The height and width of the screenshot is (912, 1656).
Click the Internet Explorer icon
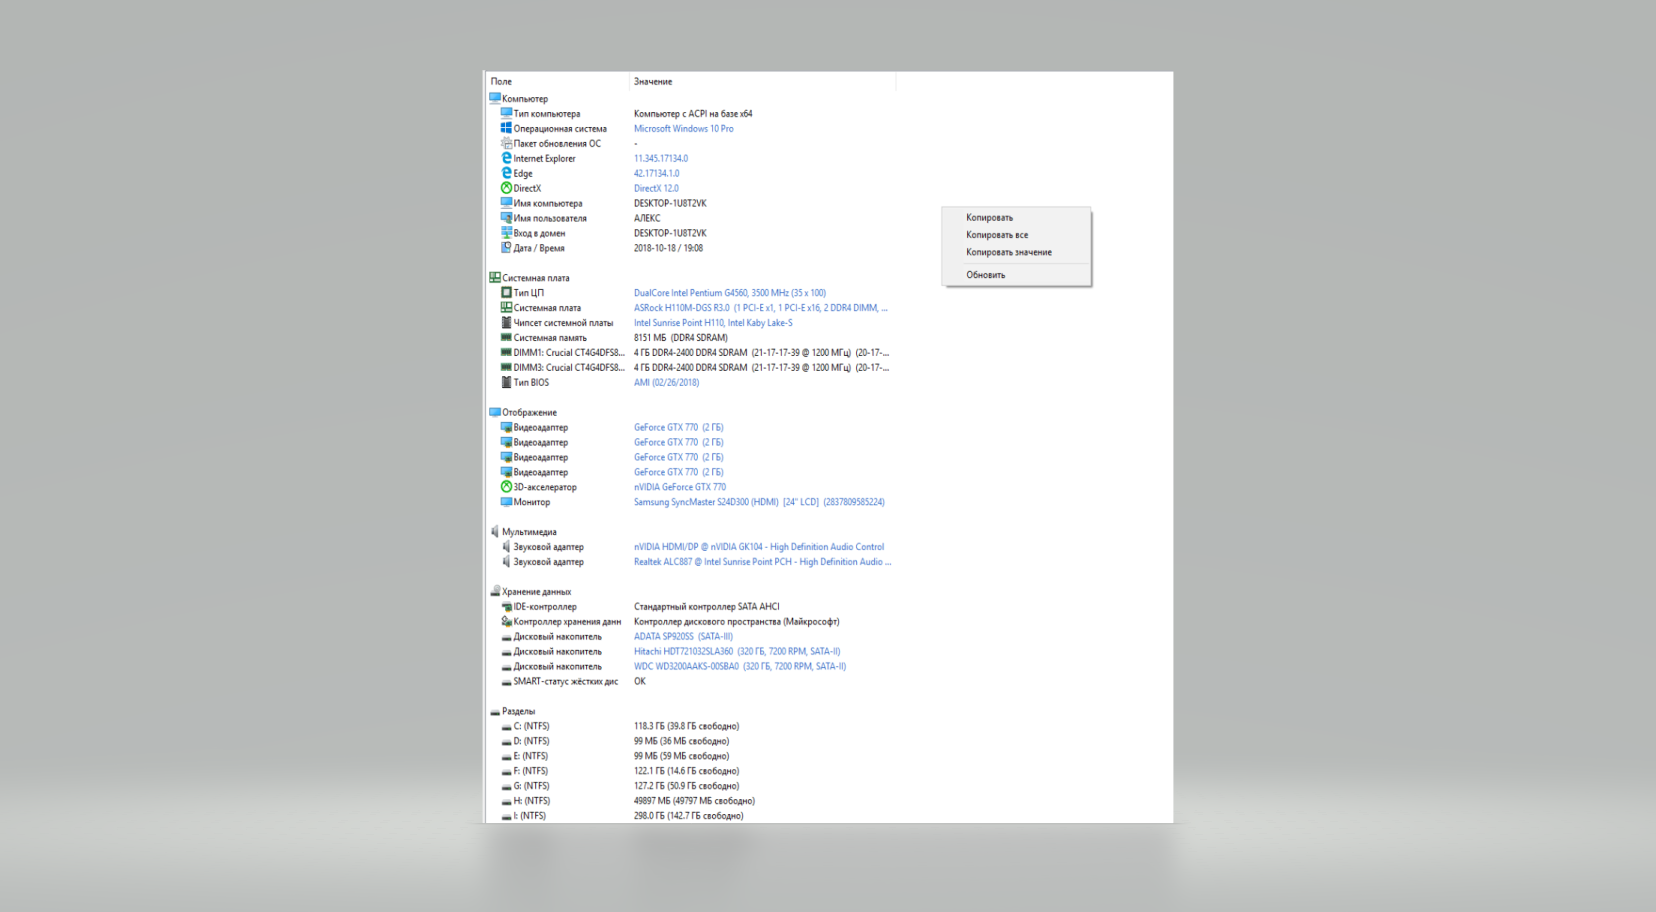(506, 158)
